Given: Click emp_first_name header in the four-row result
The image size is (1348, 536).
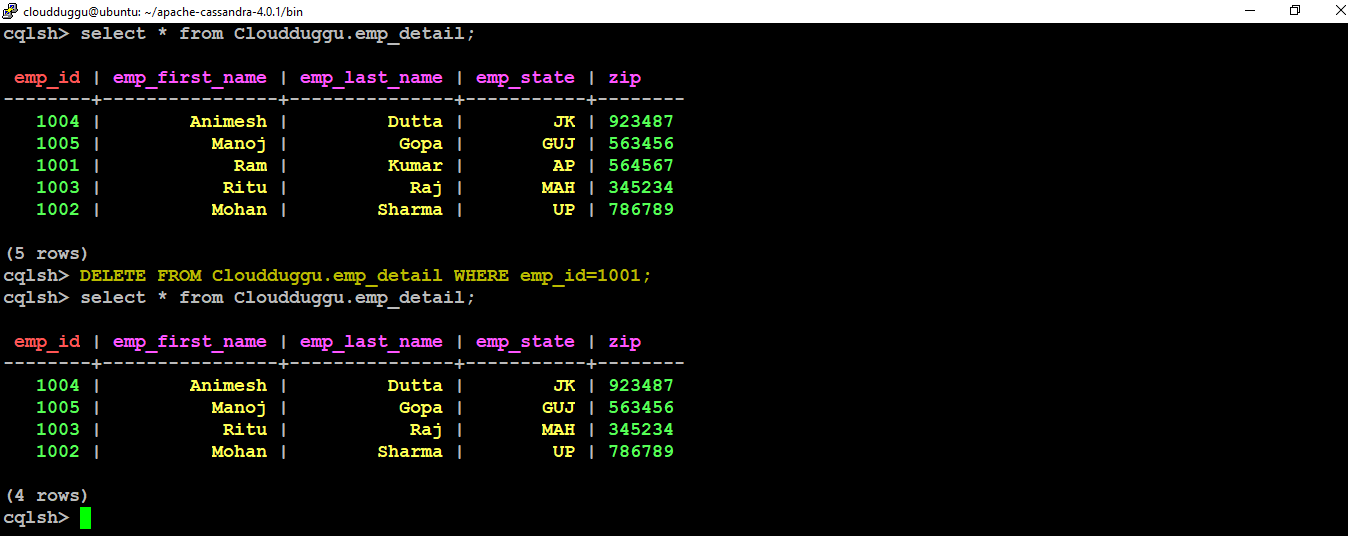Looking at the screenshot, I should click(190, 342).
